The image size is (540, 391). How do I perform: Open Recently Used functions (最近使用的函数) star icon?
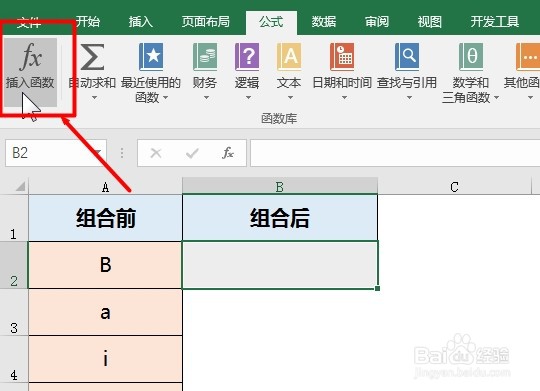tap(151, 56)
